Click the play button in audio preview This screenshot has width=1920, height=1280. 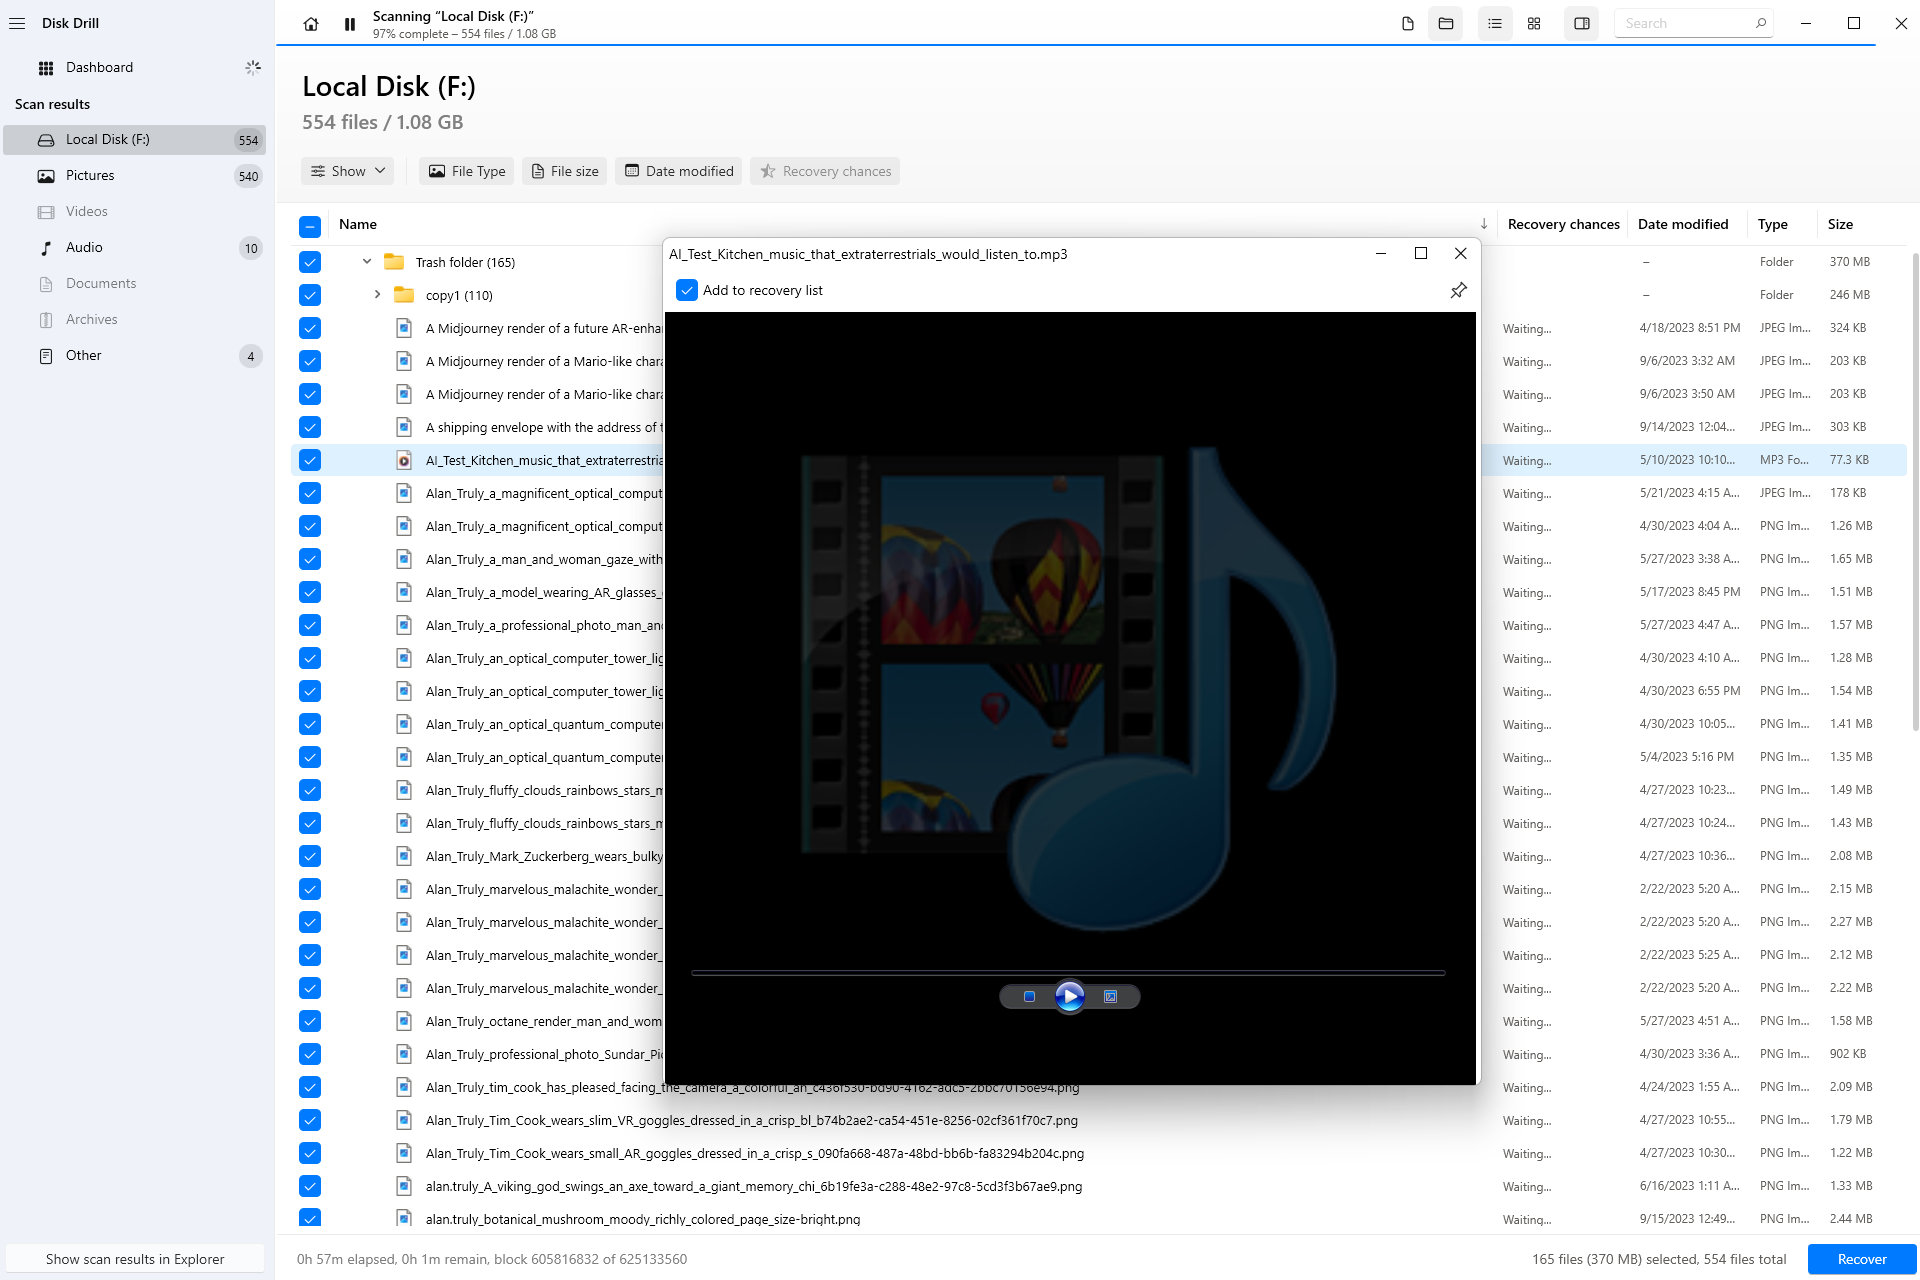(x=1069, y=996)
